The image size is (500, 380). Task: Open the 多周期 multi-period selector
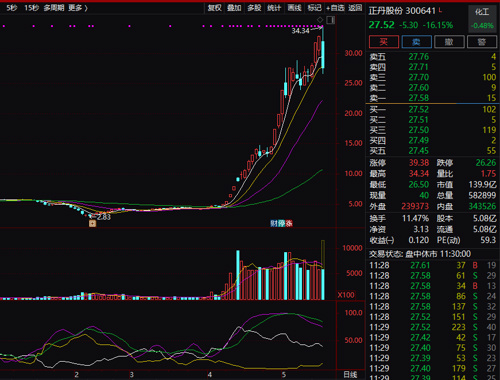tap(53, 8)
